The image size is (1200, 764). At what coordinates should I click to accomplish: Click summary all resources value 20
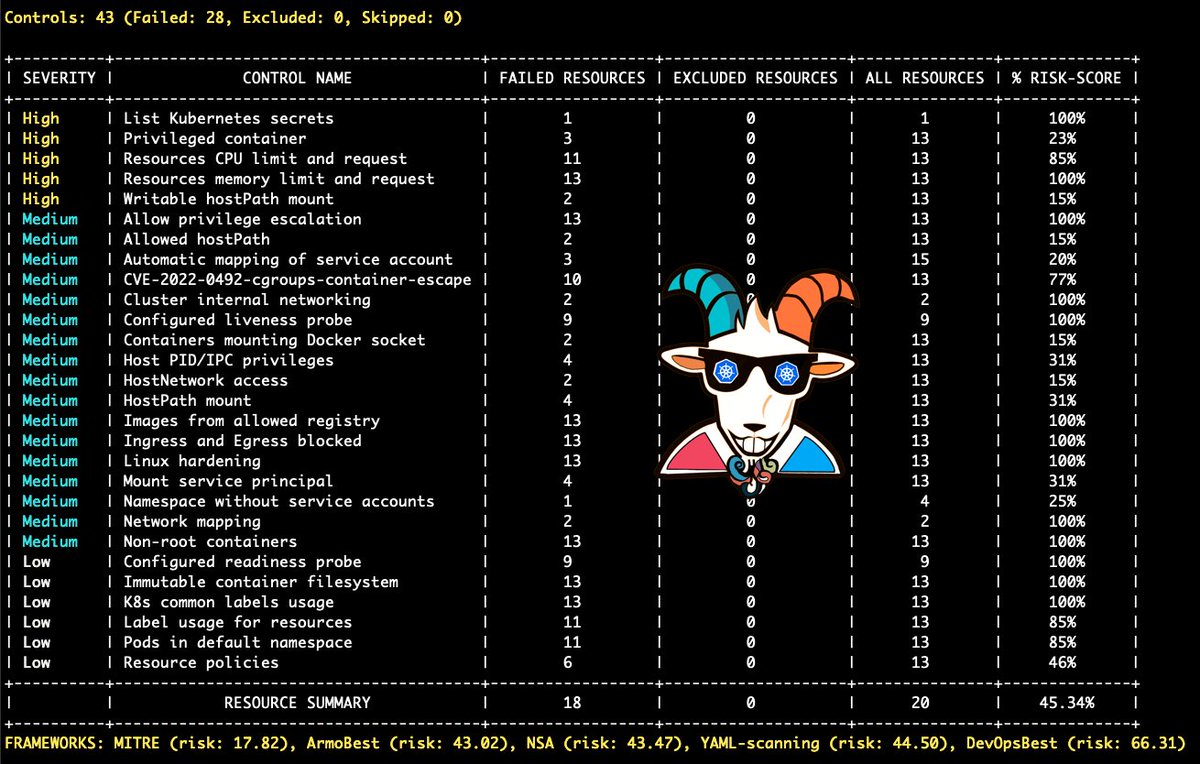click(921, 702)
